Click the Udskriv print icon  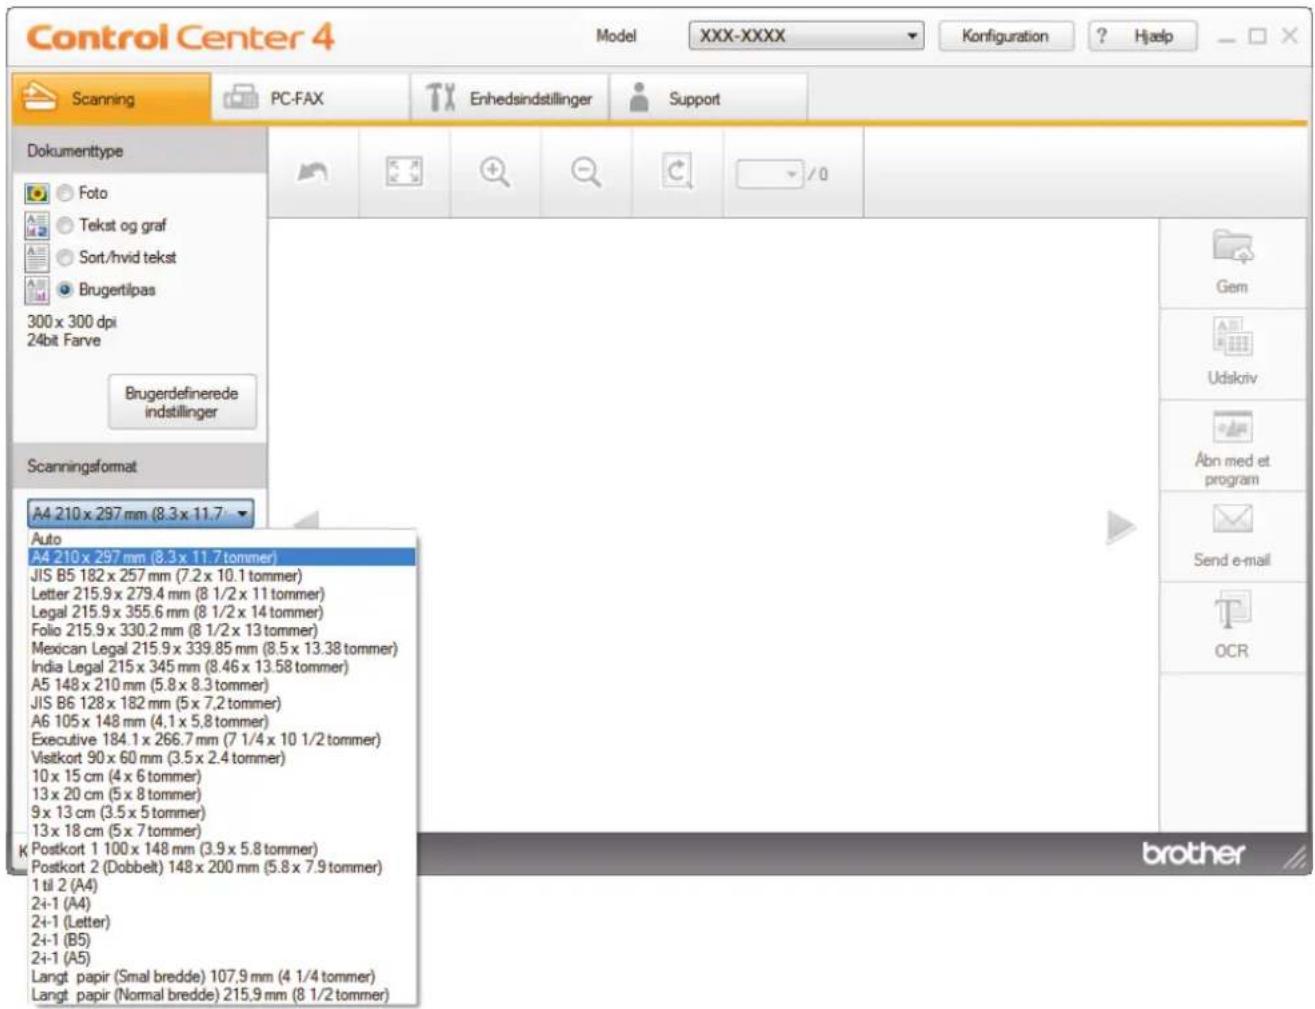click(1232, 336)
